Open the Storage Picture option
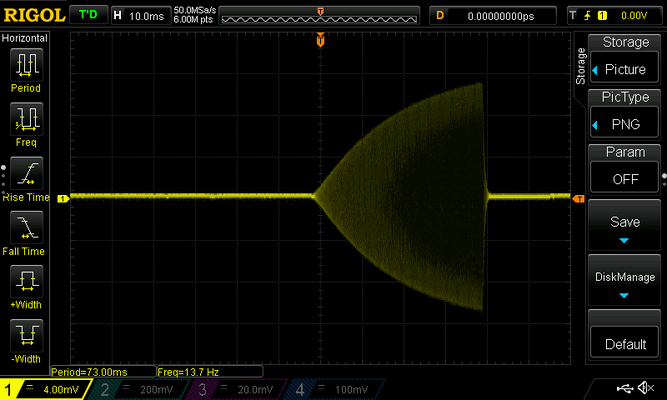Screen dimensions: 667x400 [x=624, y=69]
